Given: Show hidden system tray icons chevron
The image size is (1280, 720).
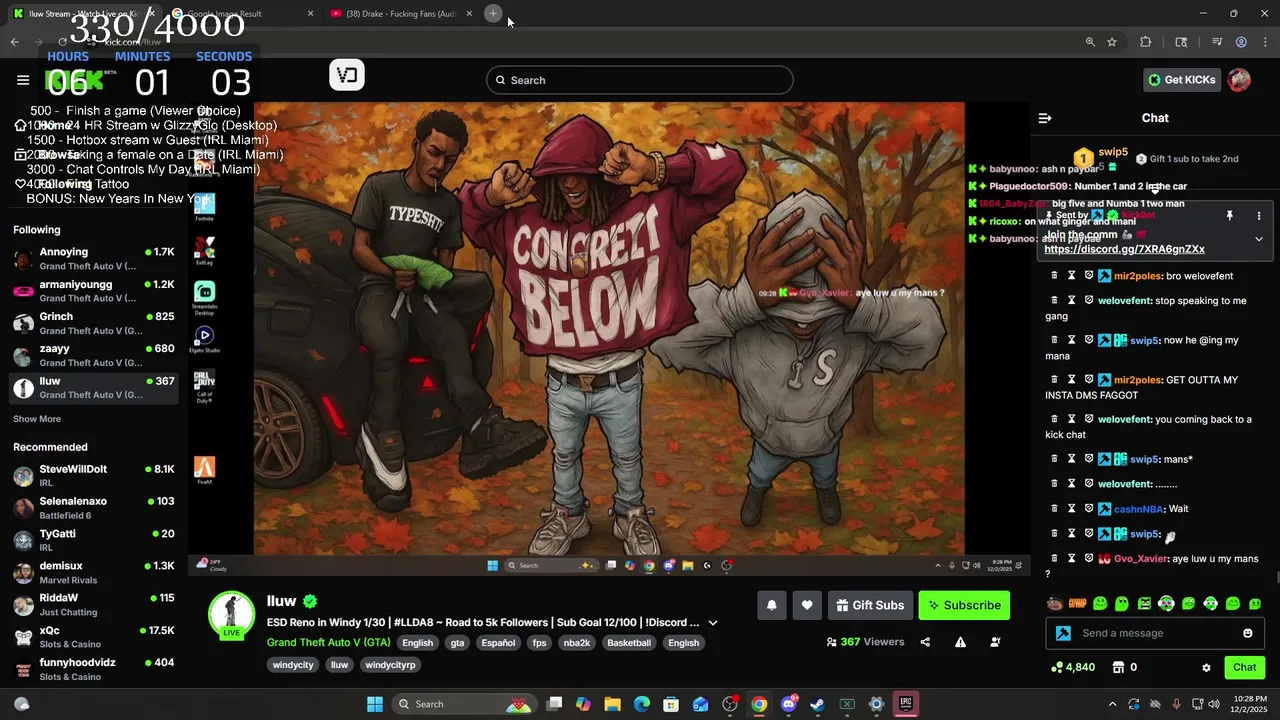Looking at the screenshot, I should [x=1112, y=704].
